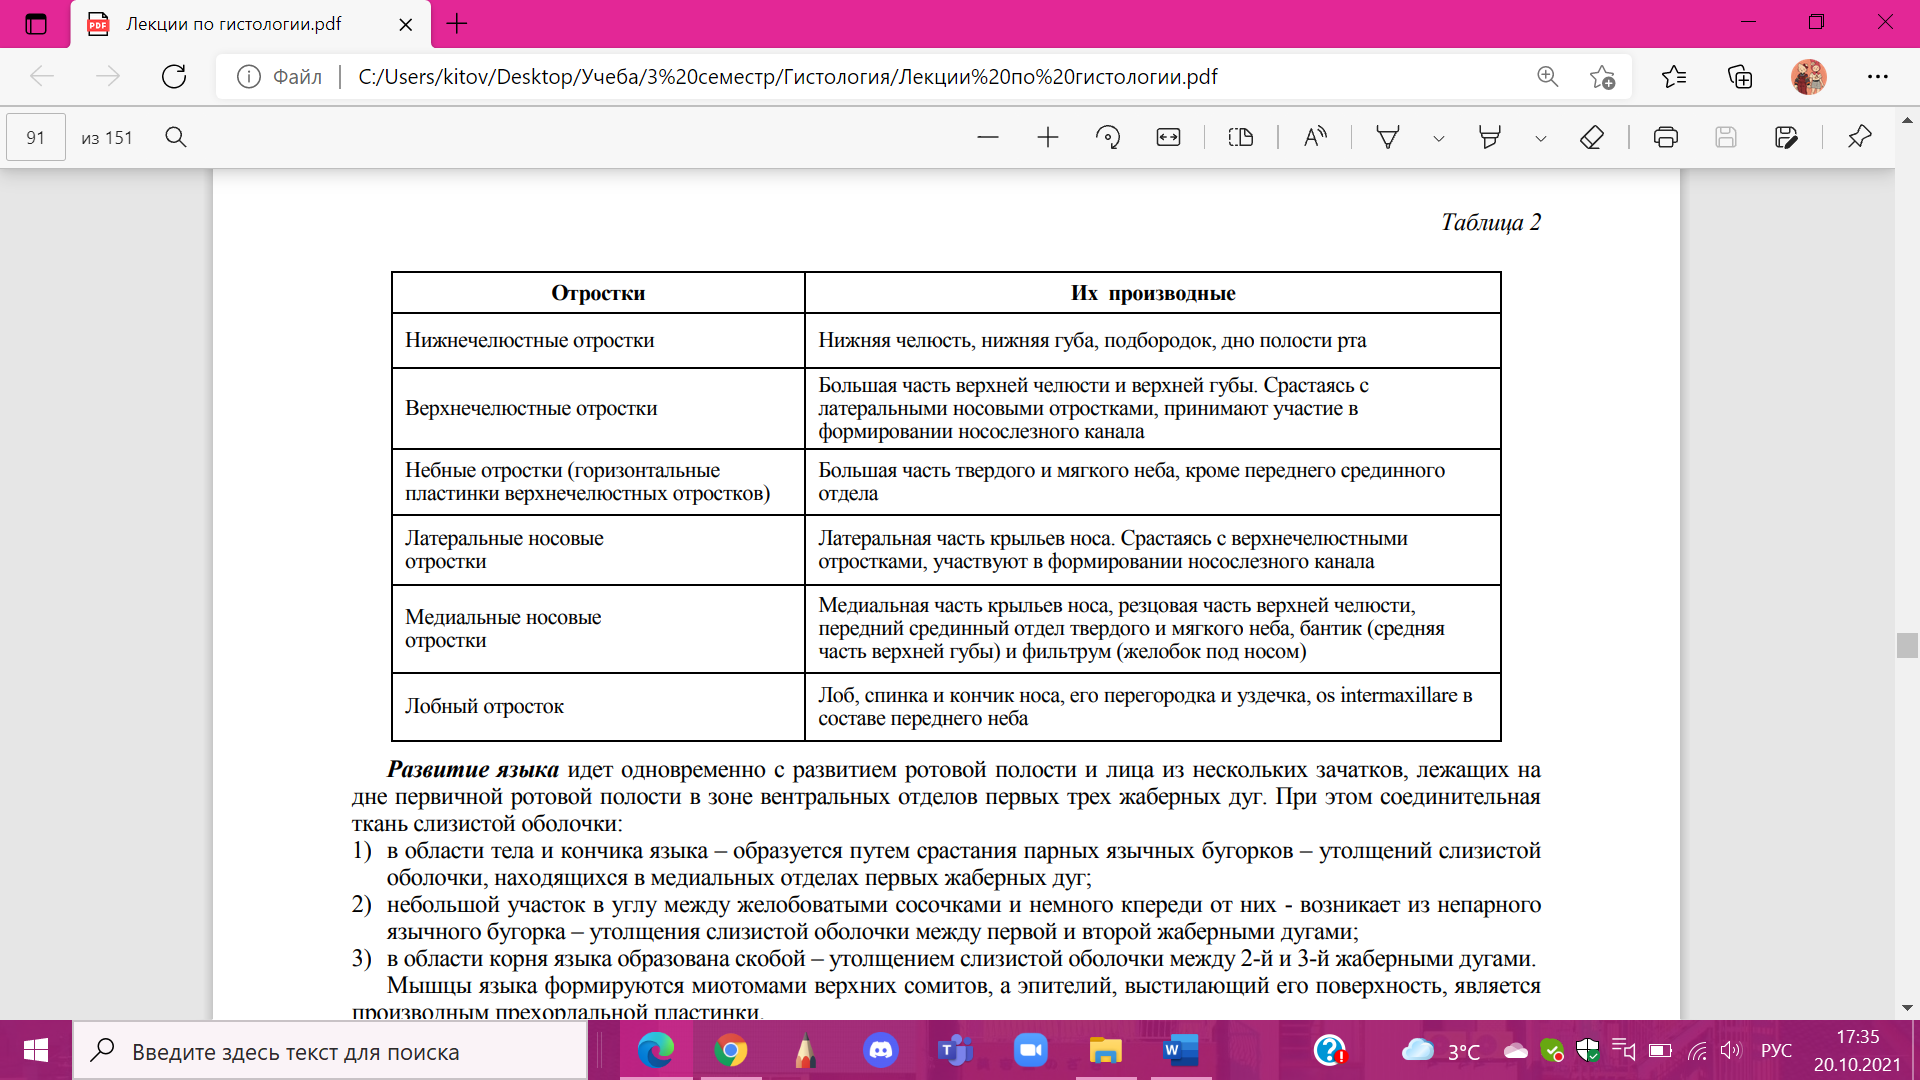
Task: Select the Лекции по гистологии.pdf tab
Action: coord(233,24)
